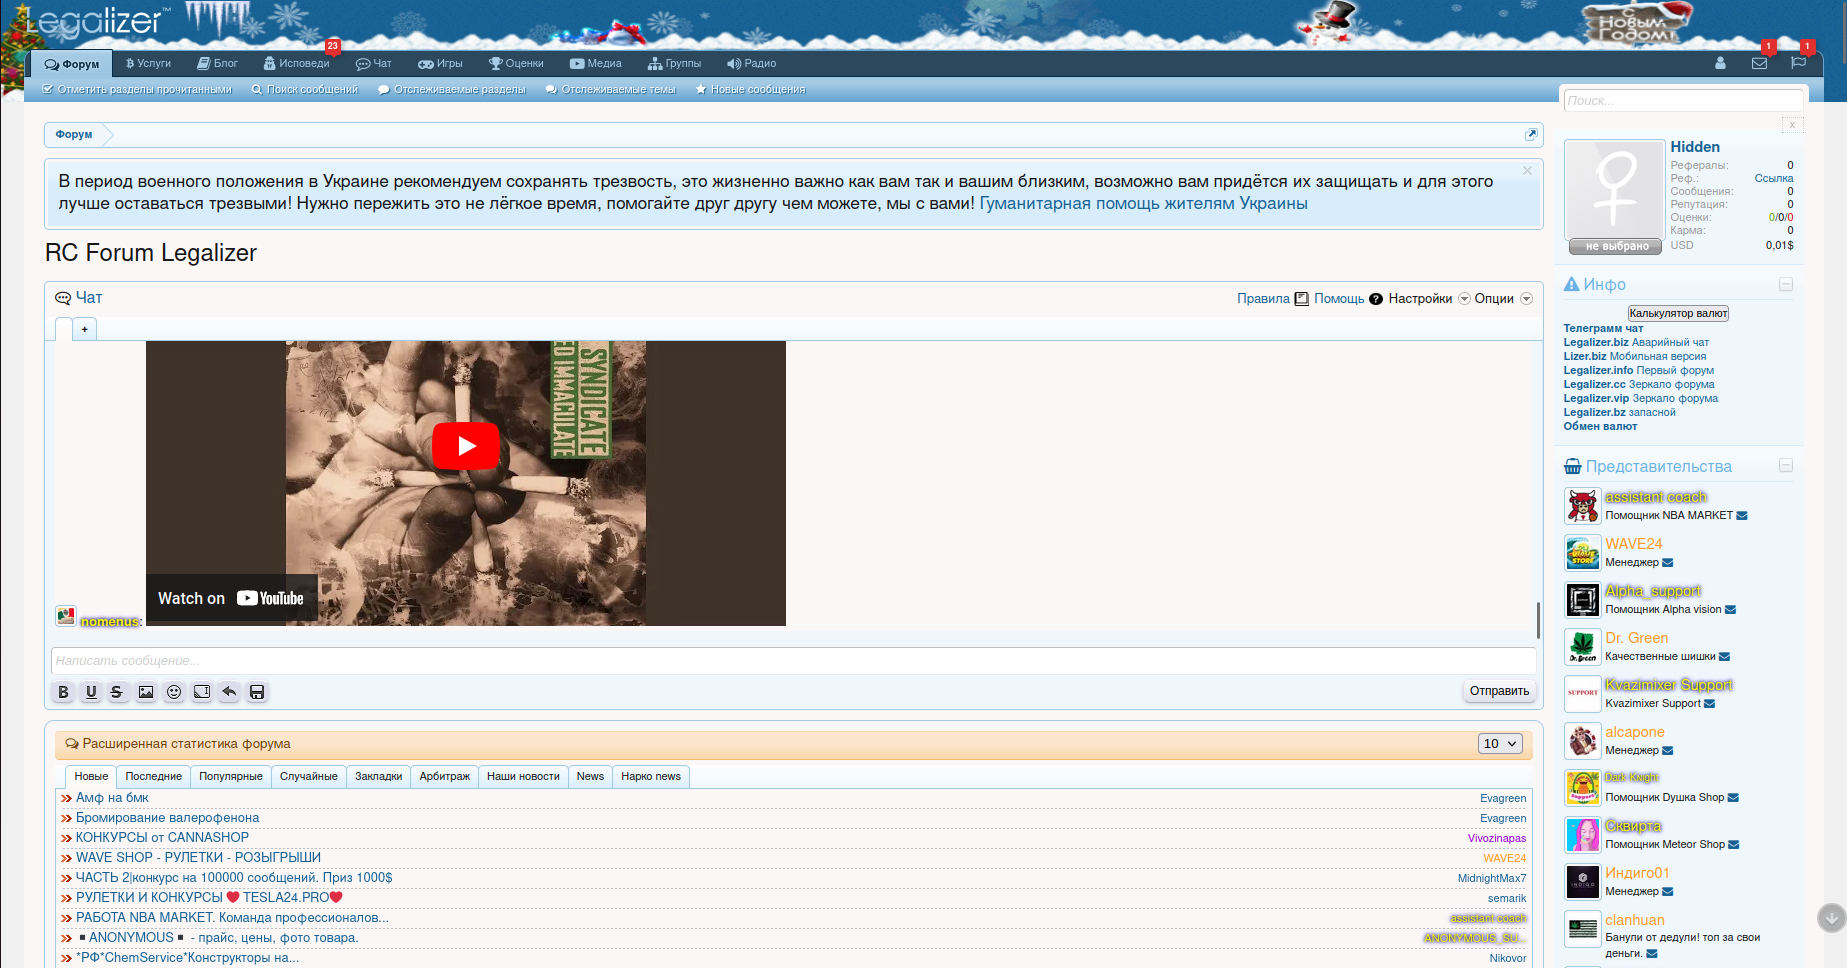The width and height of the screenshot is (1847, 968).
Task: Close the sidebar with the small x
Action: tap(1792, 125)
